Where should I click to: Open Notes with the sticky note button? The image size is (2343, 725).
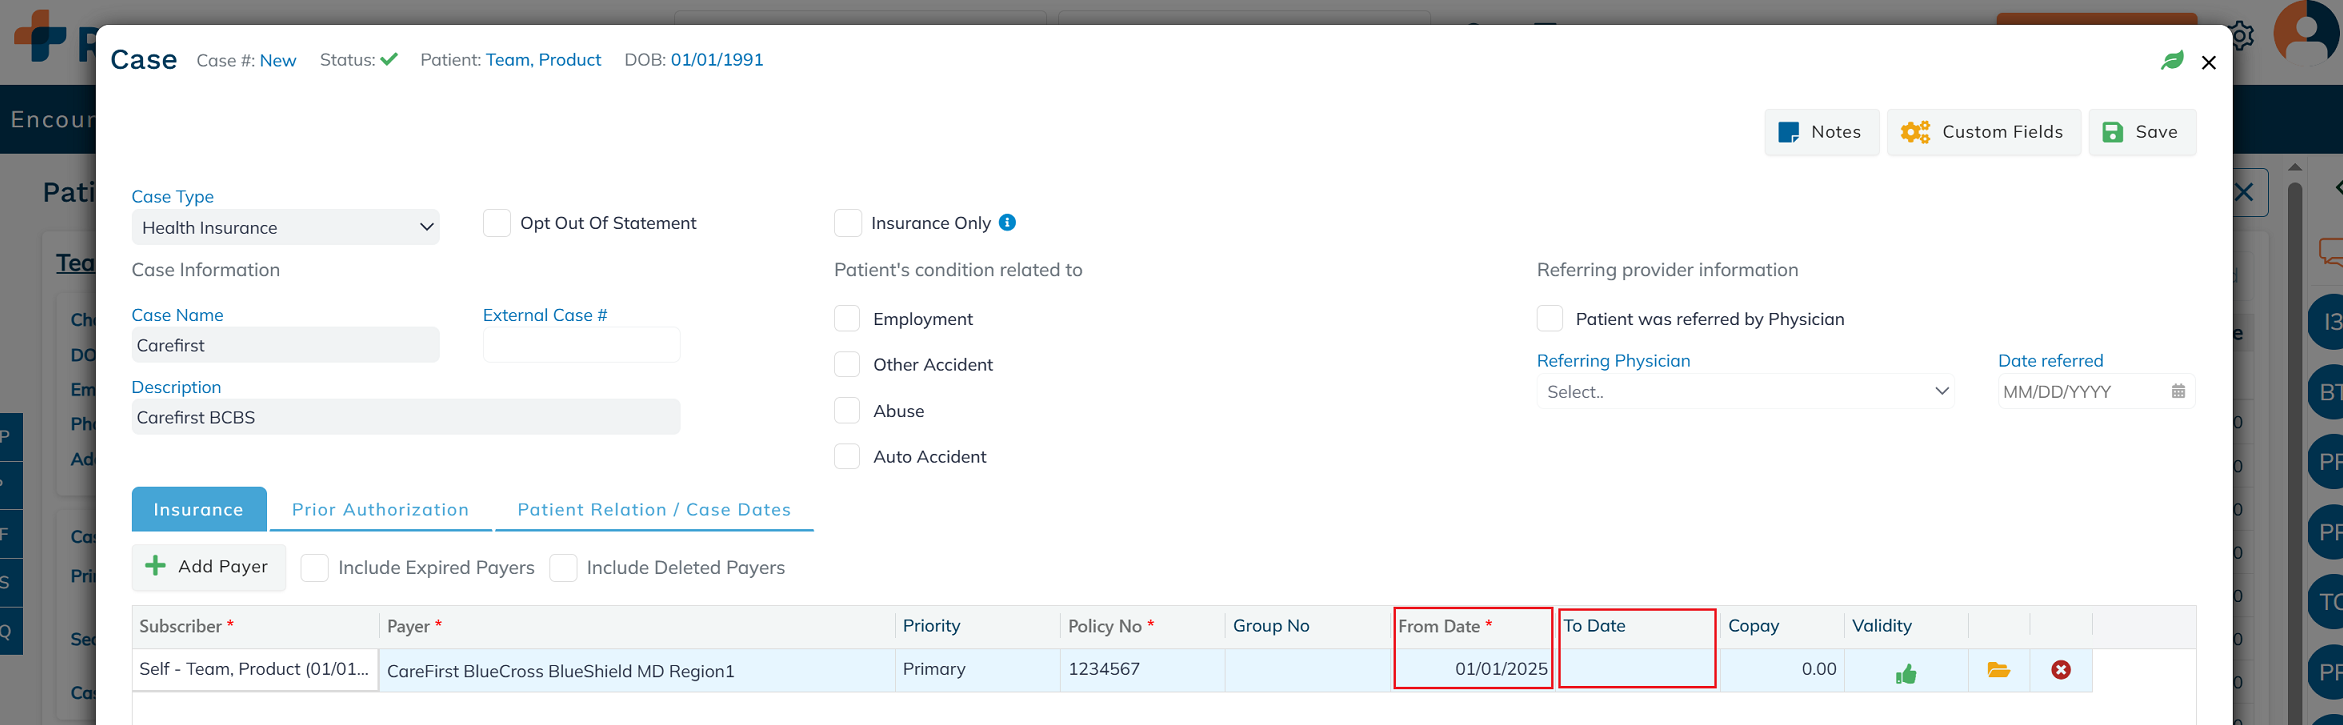coord(1821,132)
